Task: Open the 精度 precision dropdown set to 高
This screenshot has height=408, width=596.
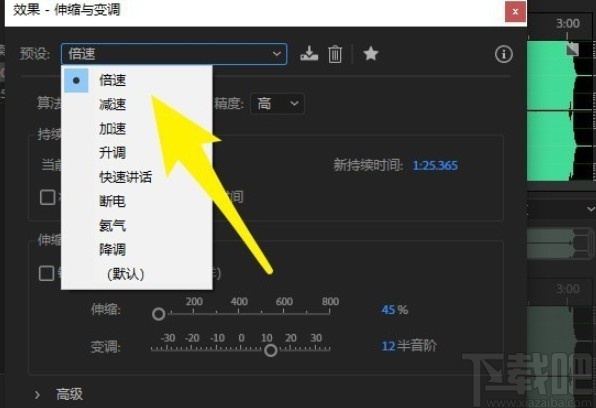Action: (277, 103)
